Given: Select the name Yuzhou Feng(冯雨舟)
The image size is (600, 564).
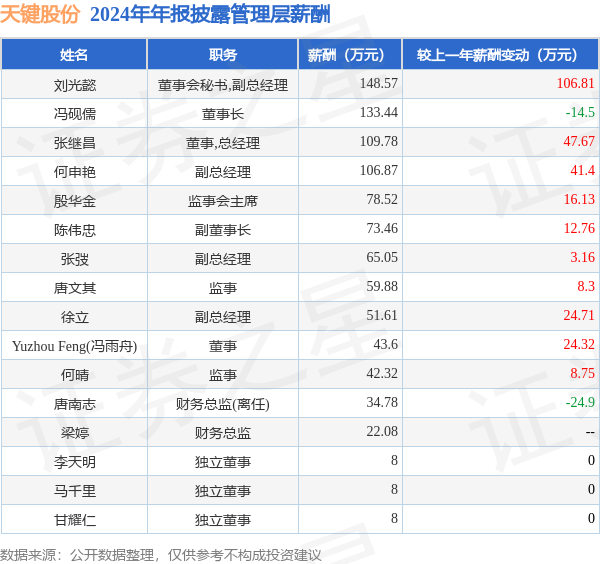Looking at the screenshot, I should [x=75, y=346].
